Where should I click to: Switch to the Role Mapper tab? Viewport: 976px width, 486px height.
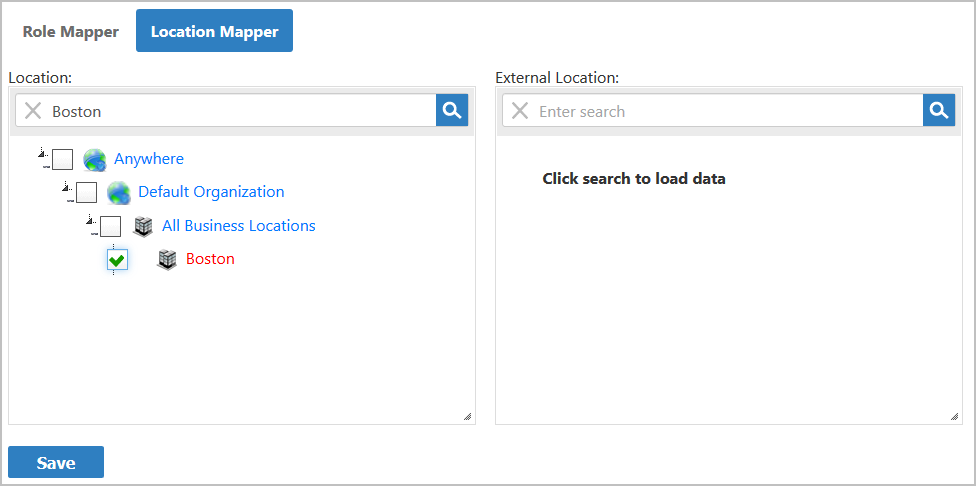pos(71,31)
